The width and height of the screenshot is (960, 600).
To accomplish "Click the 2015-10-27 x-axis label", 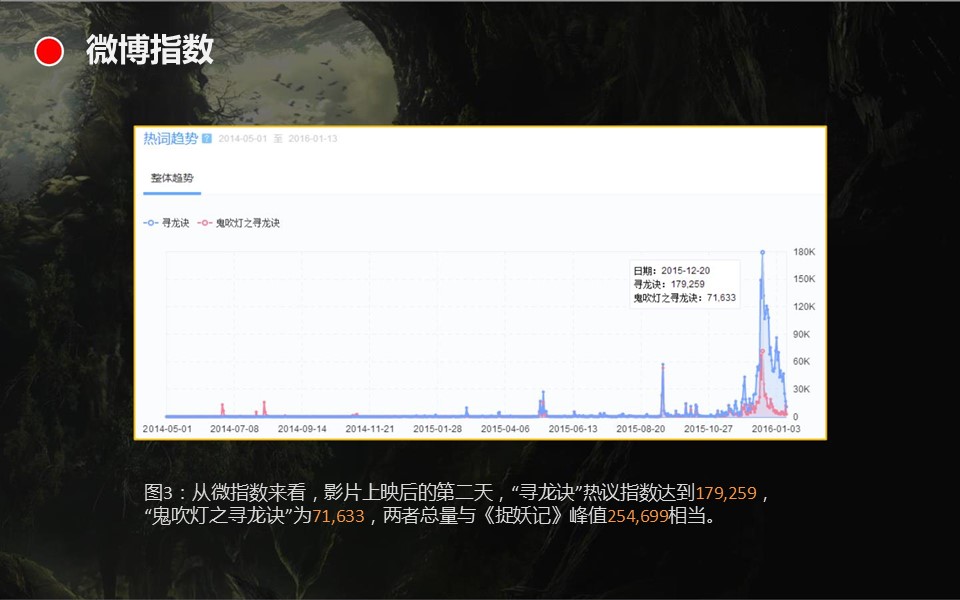I will 708,429.
